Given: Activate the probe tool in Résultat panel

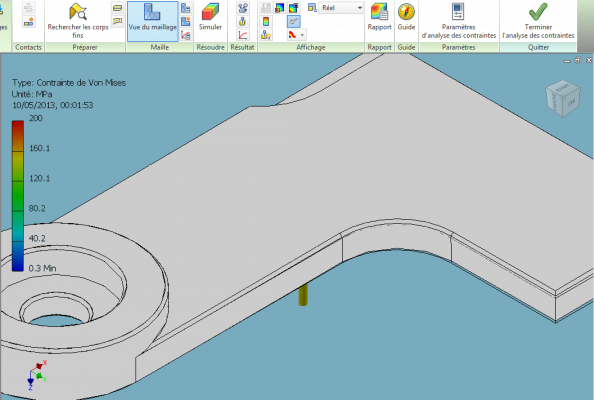Looking at the screenshot, I should [x=242, y=22].
